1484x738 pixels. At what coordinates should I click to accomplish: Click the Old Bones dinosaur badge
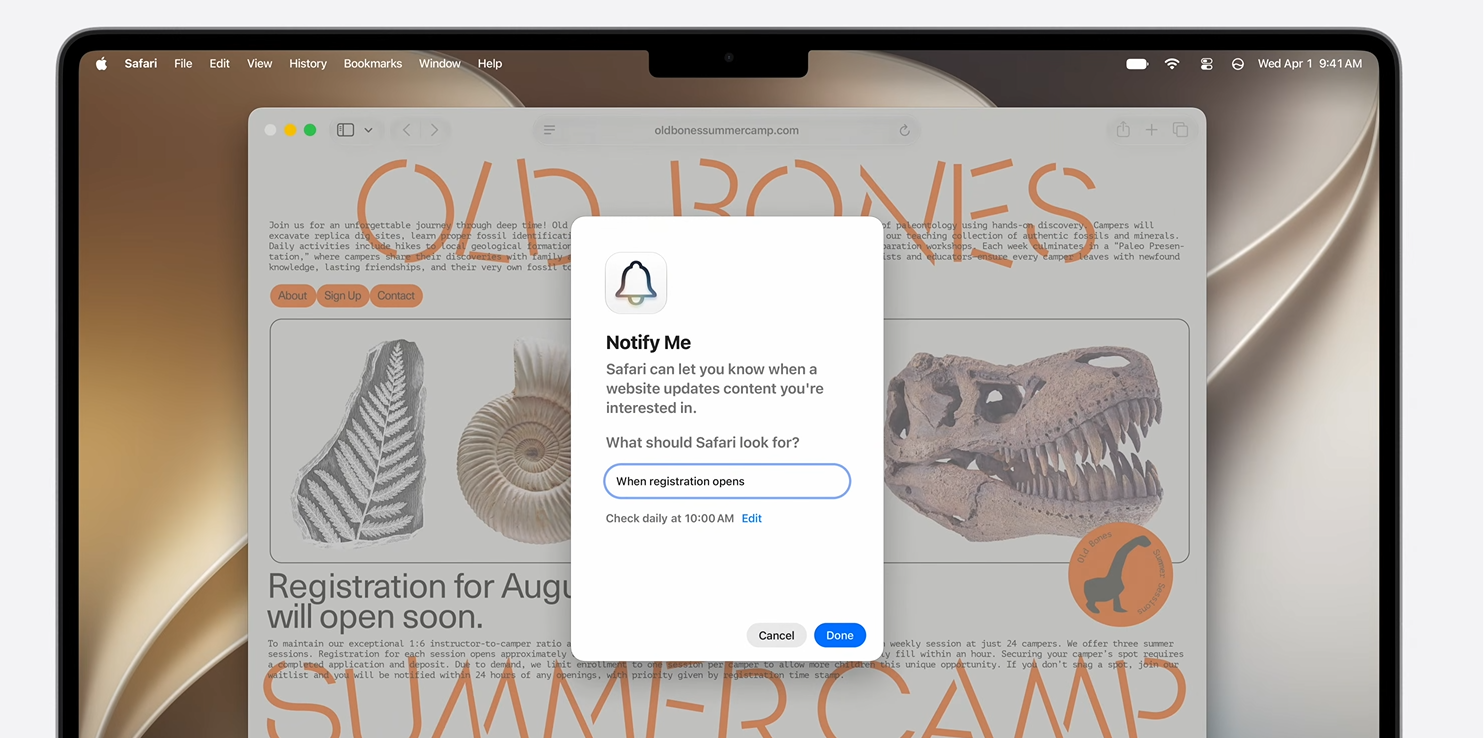tap(1120, 573)
